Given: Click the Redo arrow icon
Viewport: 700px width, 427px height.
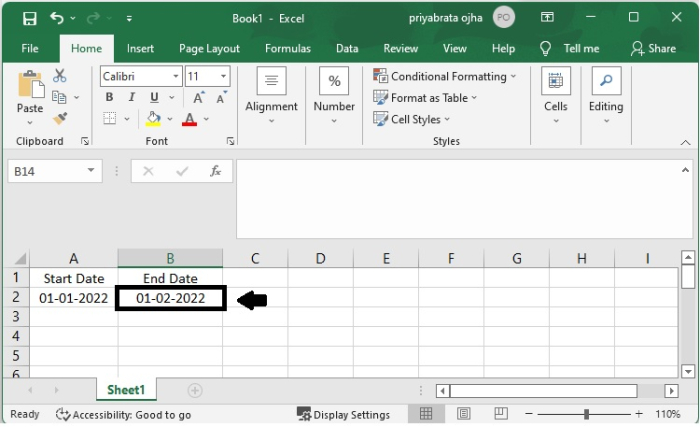Looking at the screenshot, I should pyautogui.click(x=93, y=18).
